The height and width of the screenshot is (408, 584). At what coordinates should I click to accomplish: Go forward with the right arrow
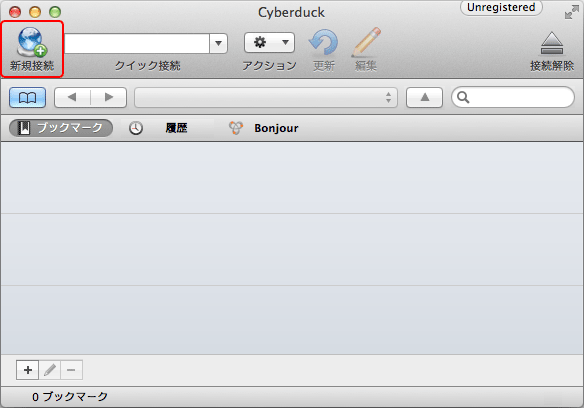109,98
